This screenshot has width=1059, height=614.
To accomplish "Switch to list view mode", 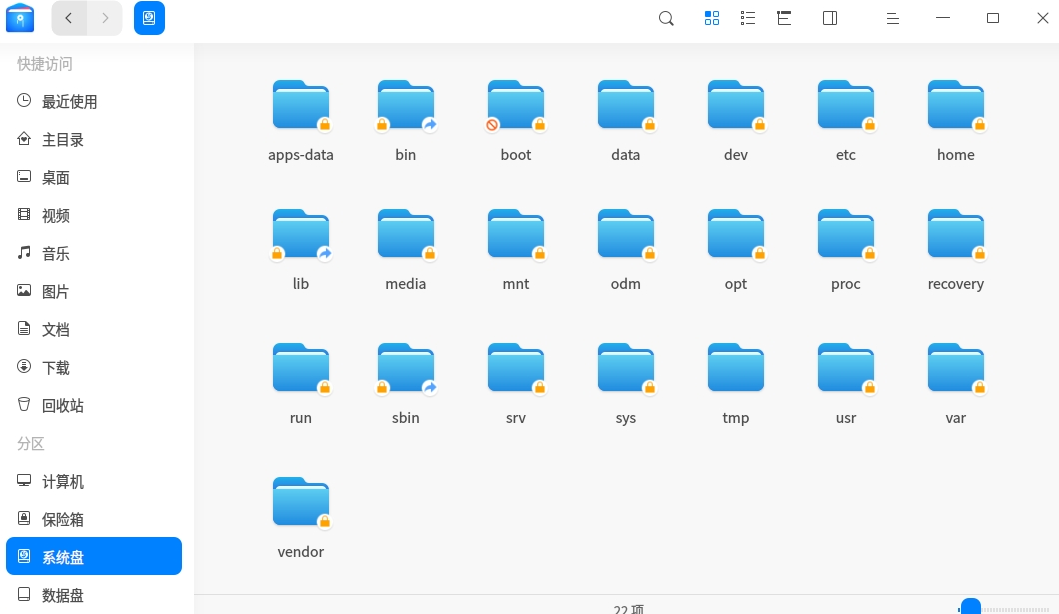I will 748,17.
